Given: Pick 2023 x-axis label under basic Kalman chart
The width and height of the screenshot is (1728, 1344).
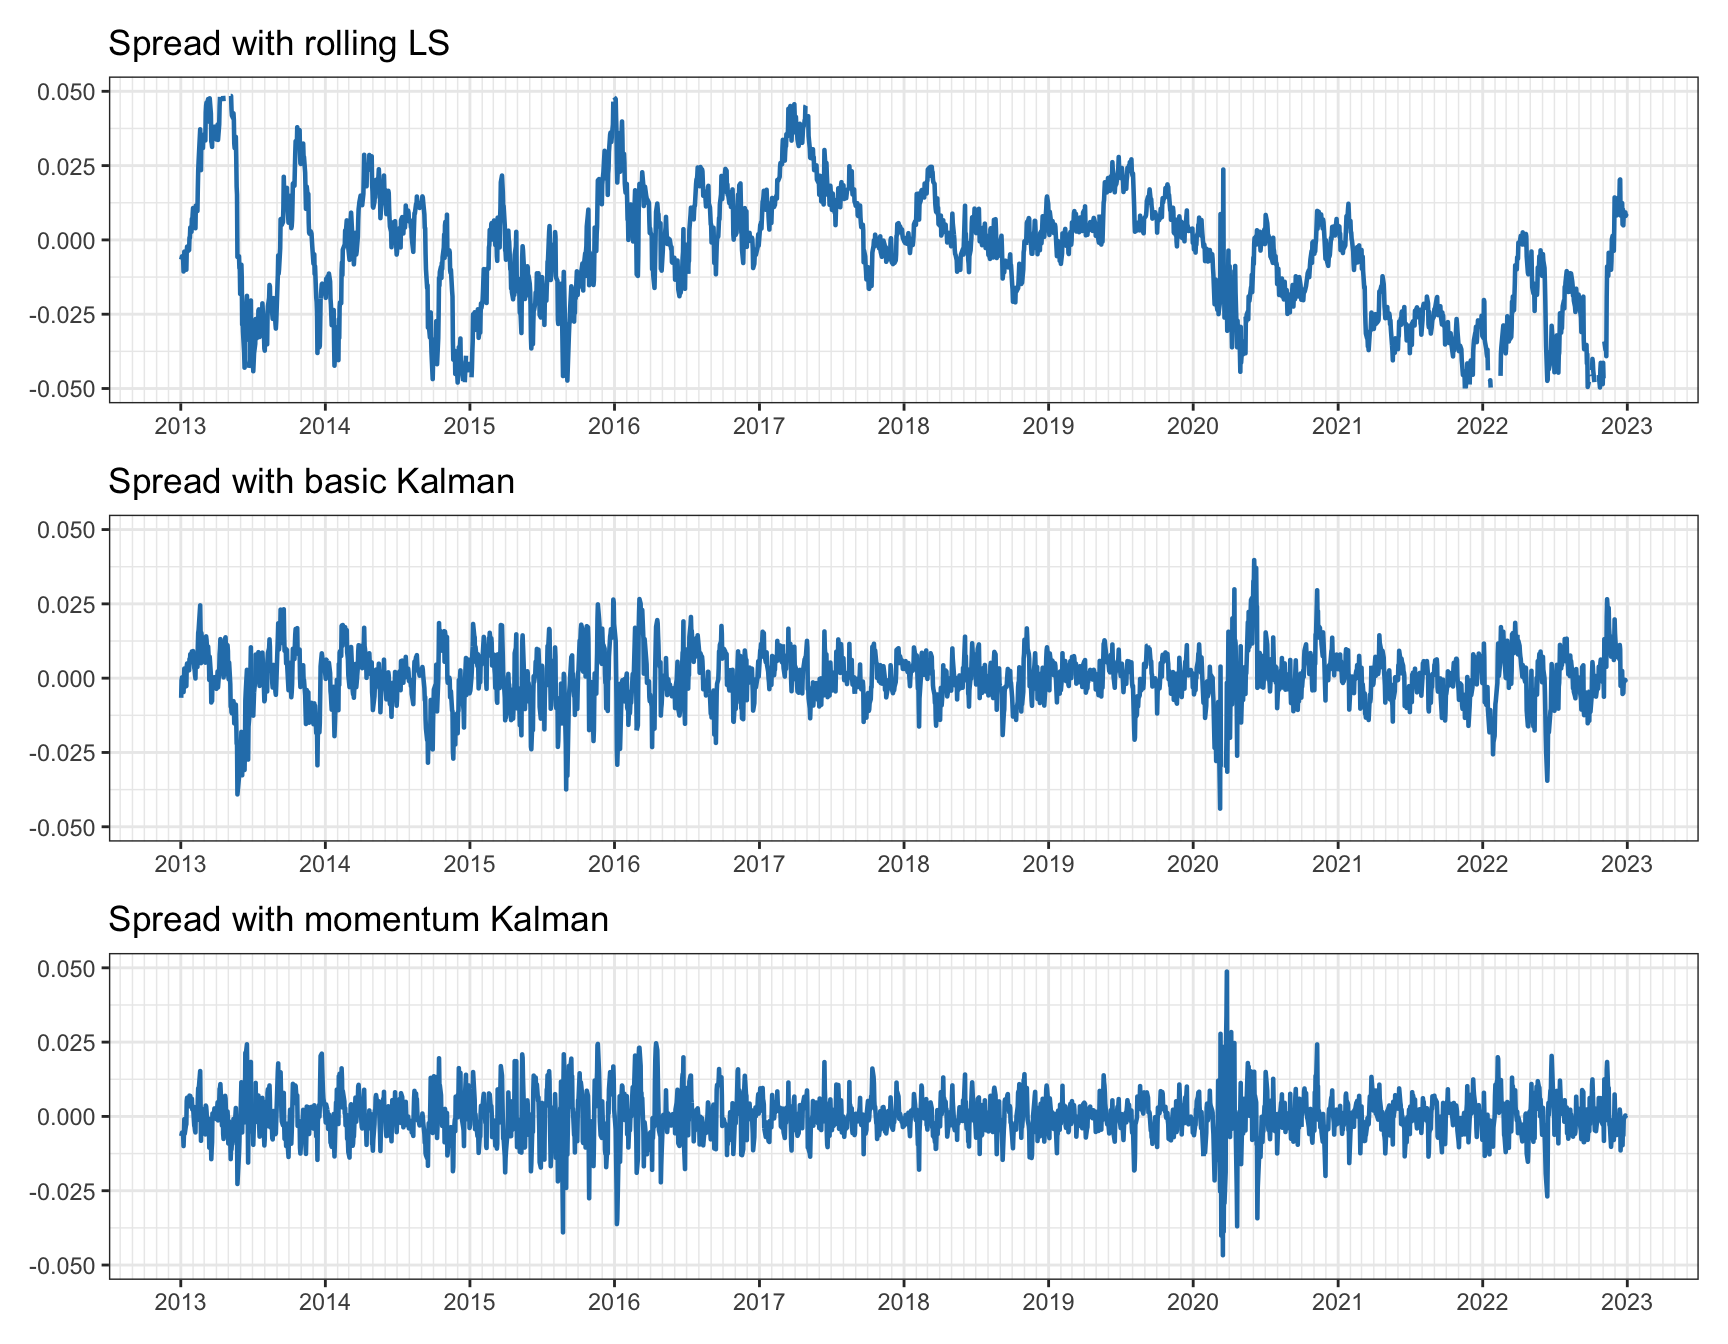Looking at the screenshot, I should pyautogui.click(x=1627, y=864).
